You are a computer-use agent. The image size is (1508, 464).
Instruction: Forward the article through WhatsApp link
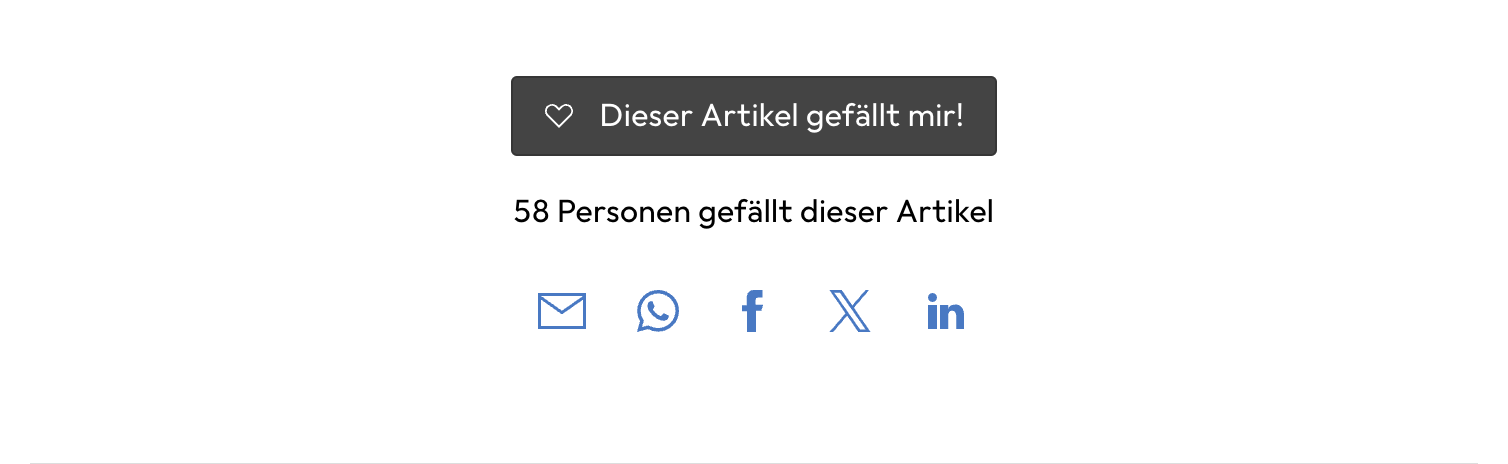coord(658,311)
